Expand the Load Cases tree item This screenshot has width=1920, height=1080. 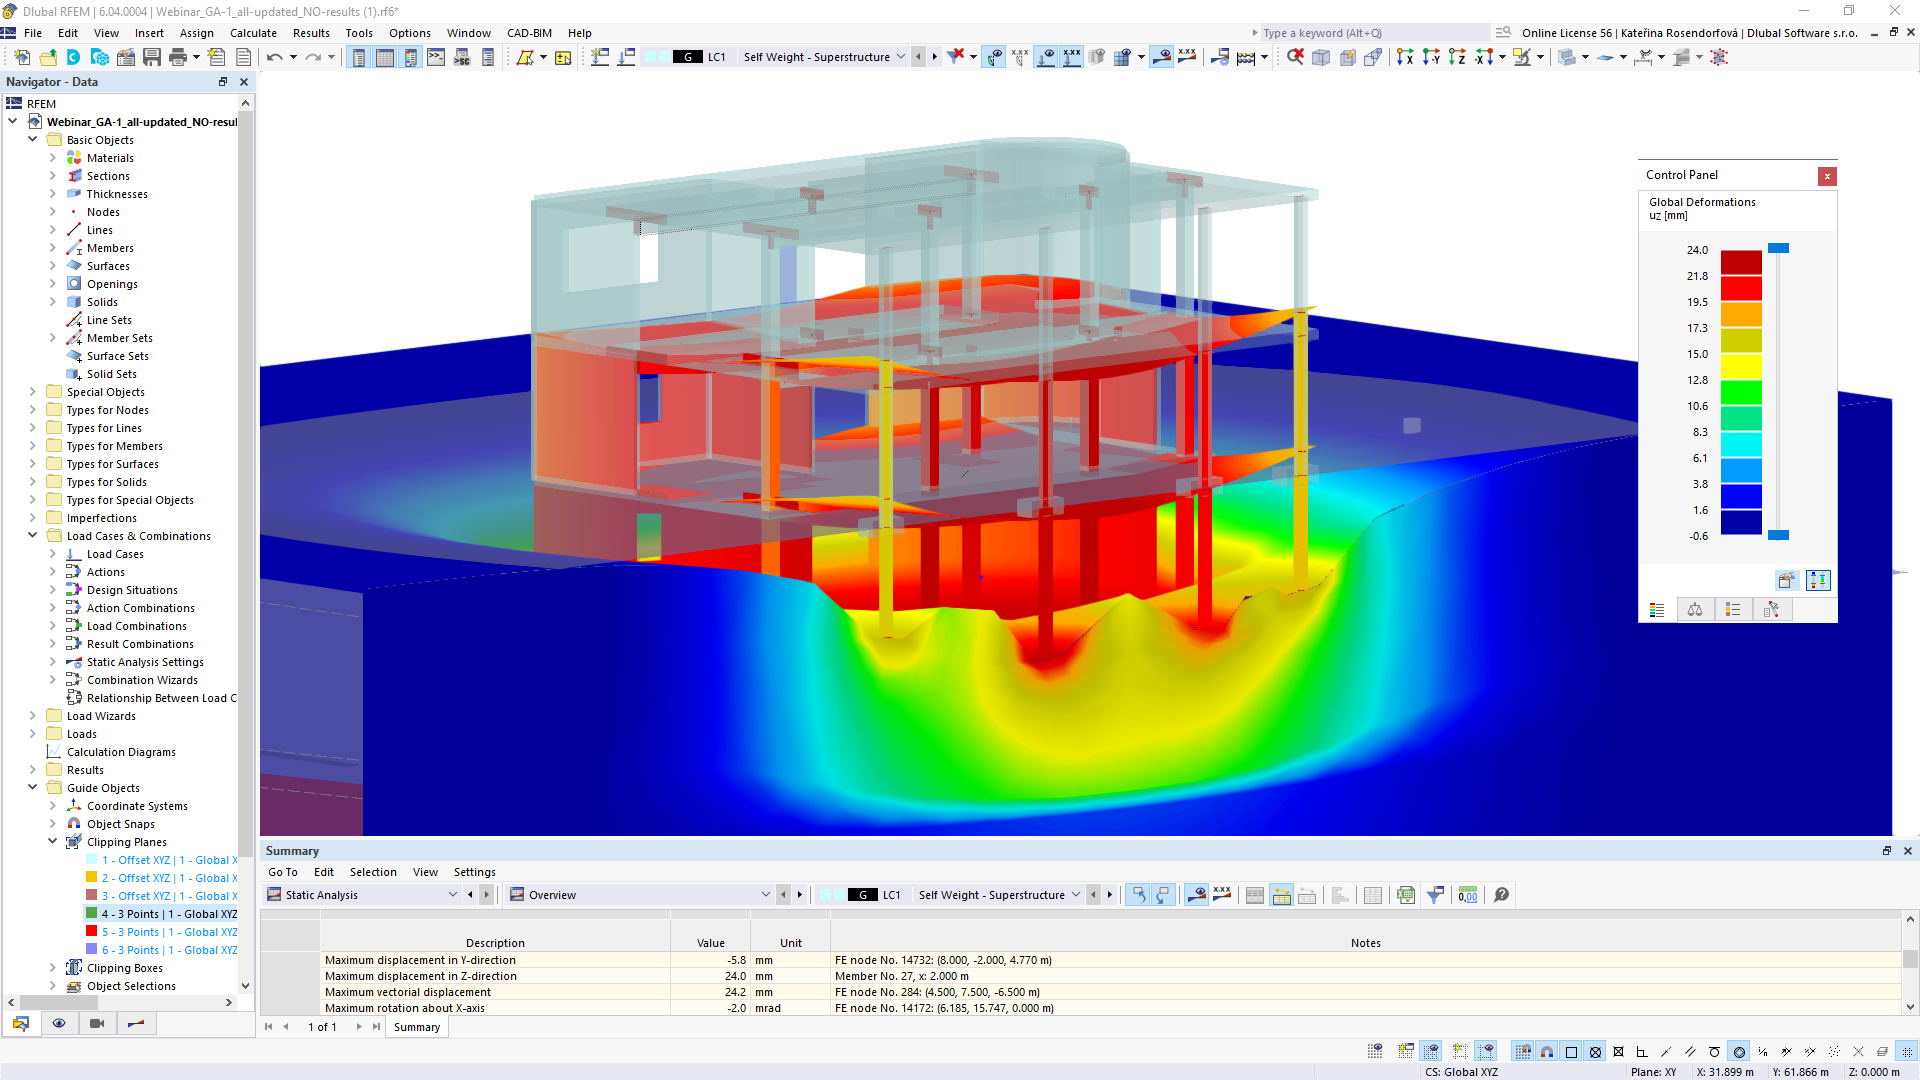point(51,554)
